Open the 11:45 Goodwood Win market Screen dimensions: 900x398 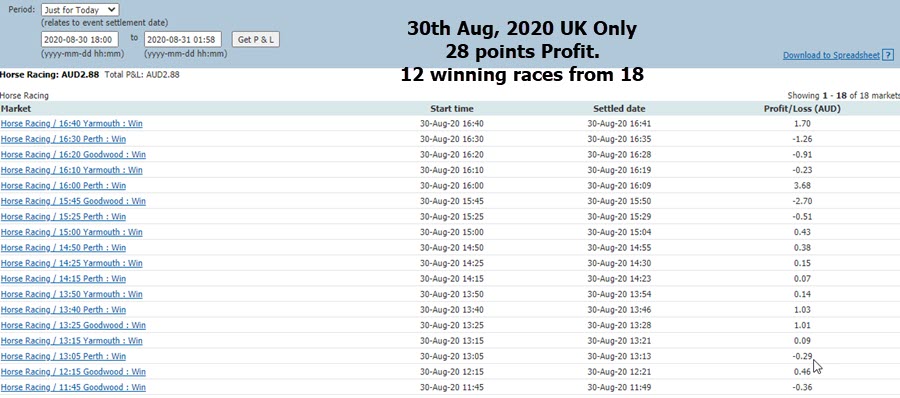point(73,387)
